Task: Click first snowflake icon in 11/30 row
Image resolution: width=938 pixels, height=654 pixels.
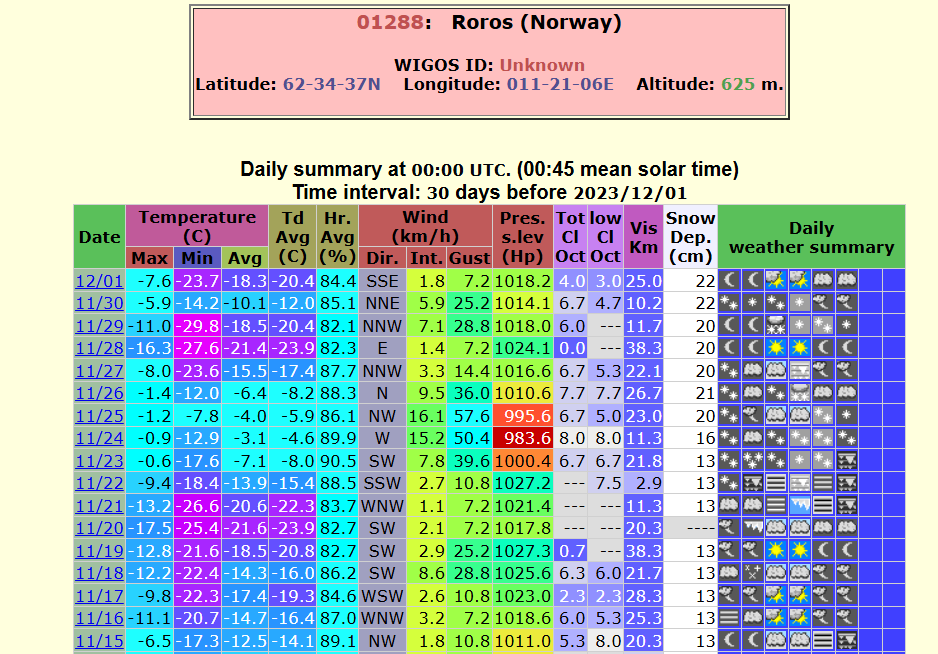Action: click(x=729, y=303)
